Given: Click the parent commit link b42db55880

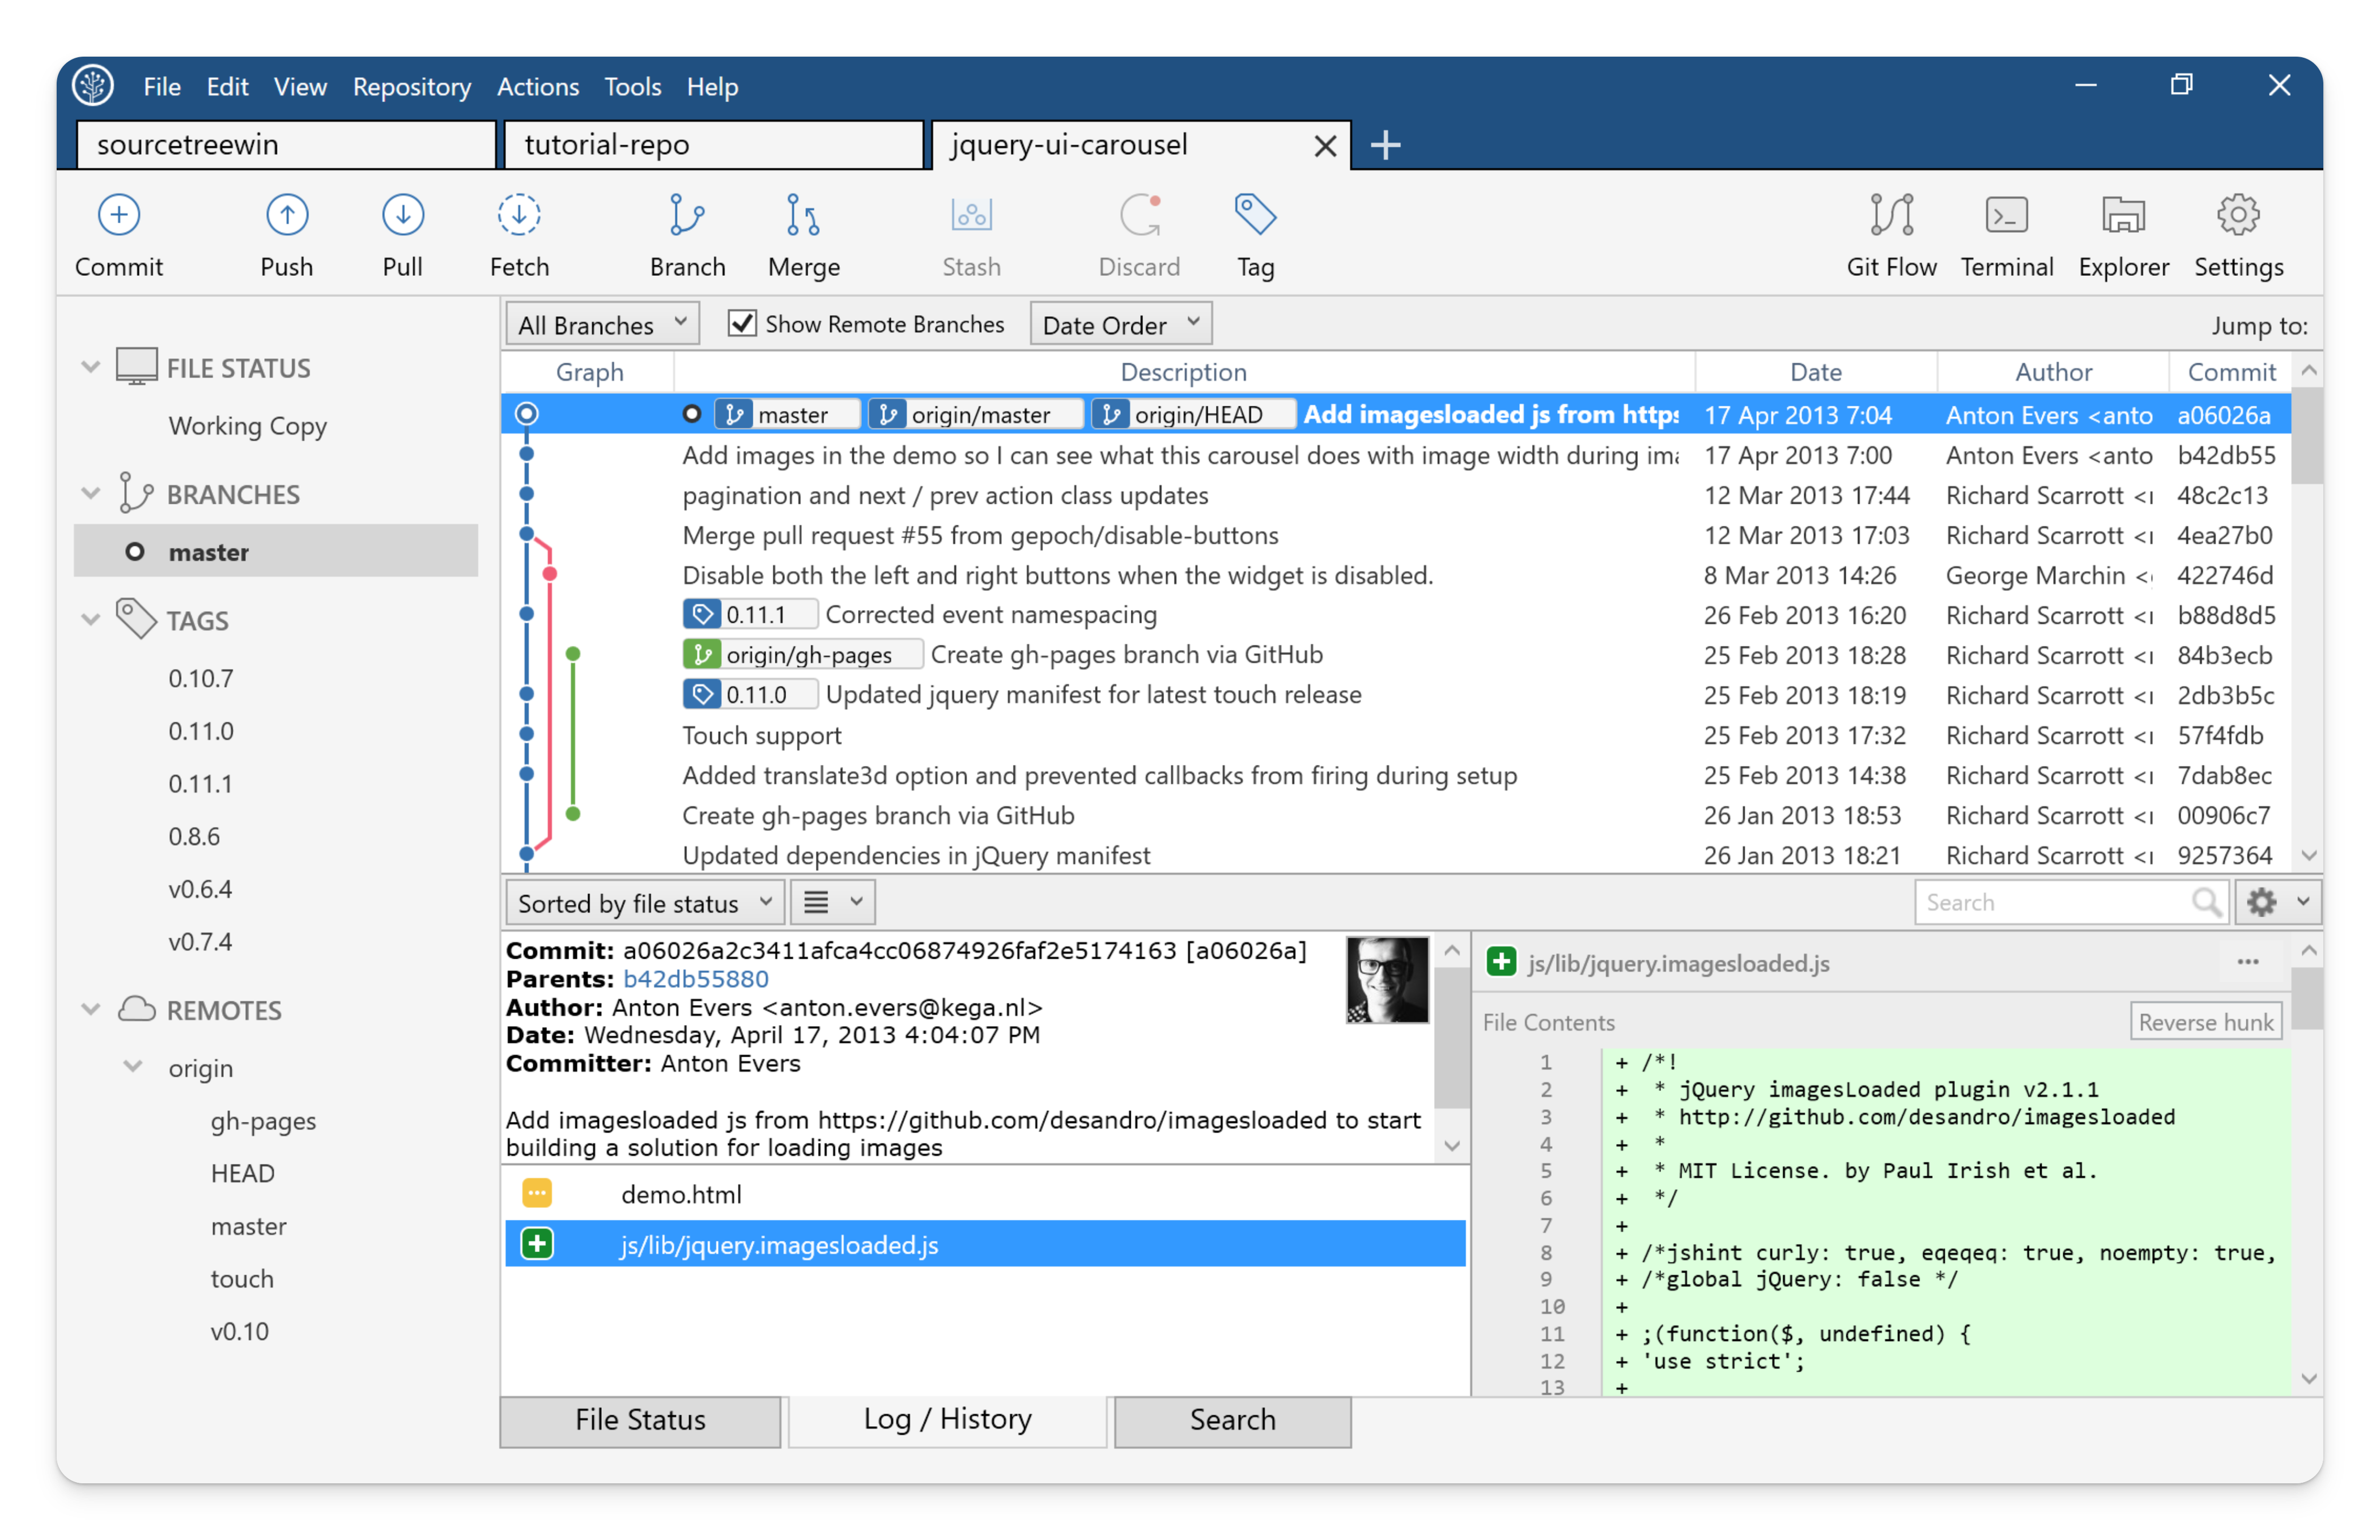Looking at the screenshot, I should (695, 978).
